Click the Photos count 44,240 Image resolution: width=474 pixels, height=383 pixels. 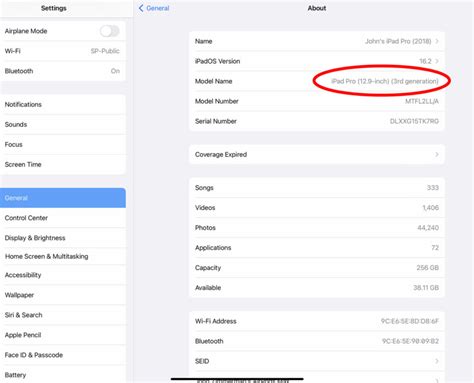(x=428, y=228)
